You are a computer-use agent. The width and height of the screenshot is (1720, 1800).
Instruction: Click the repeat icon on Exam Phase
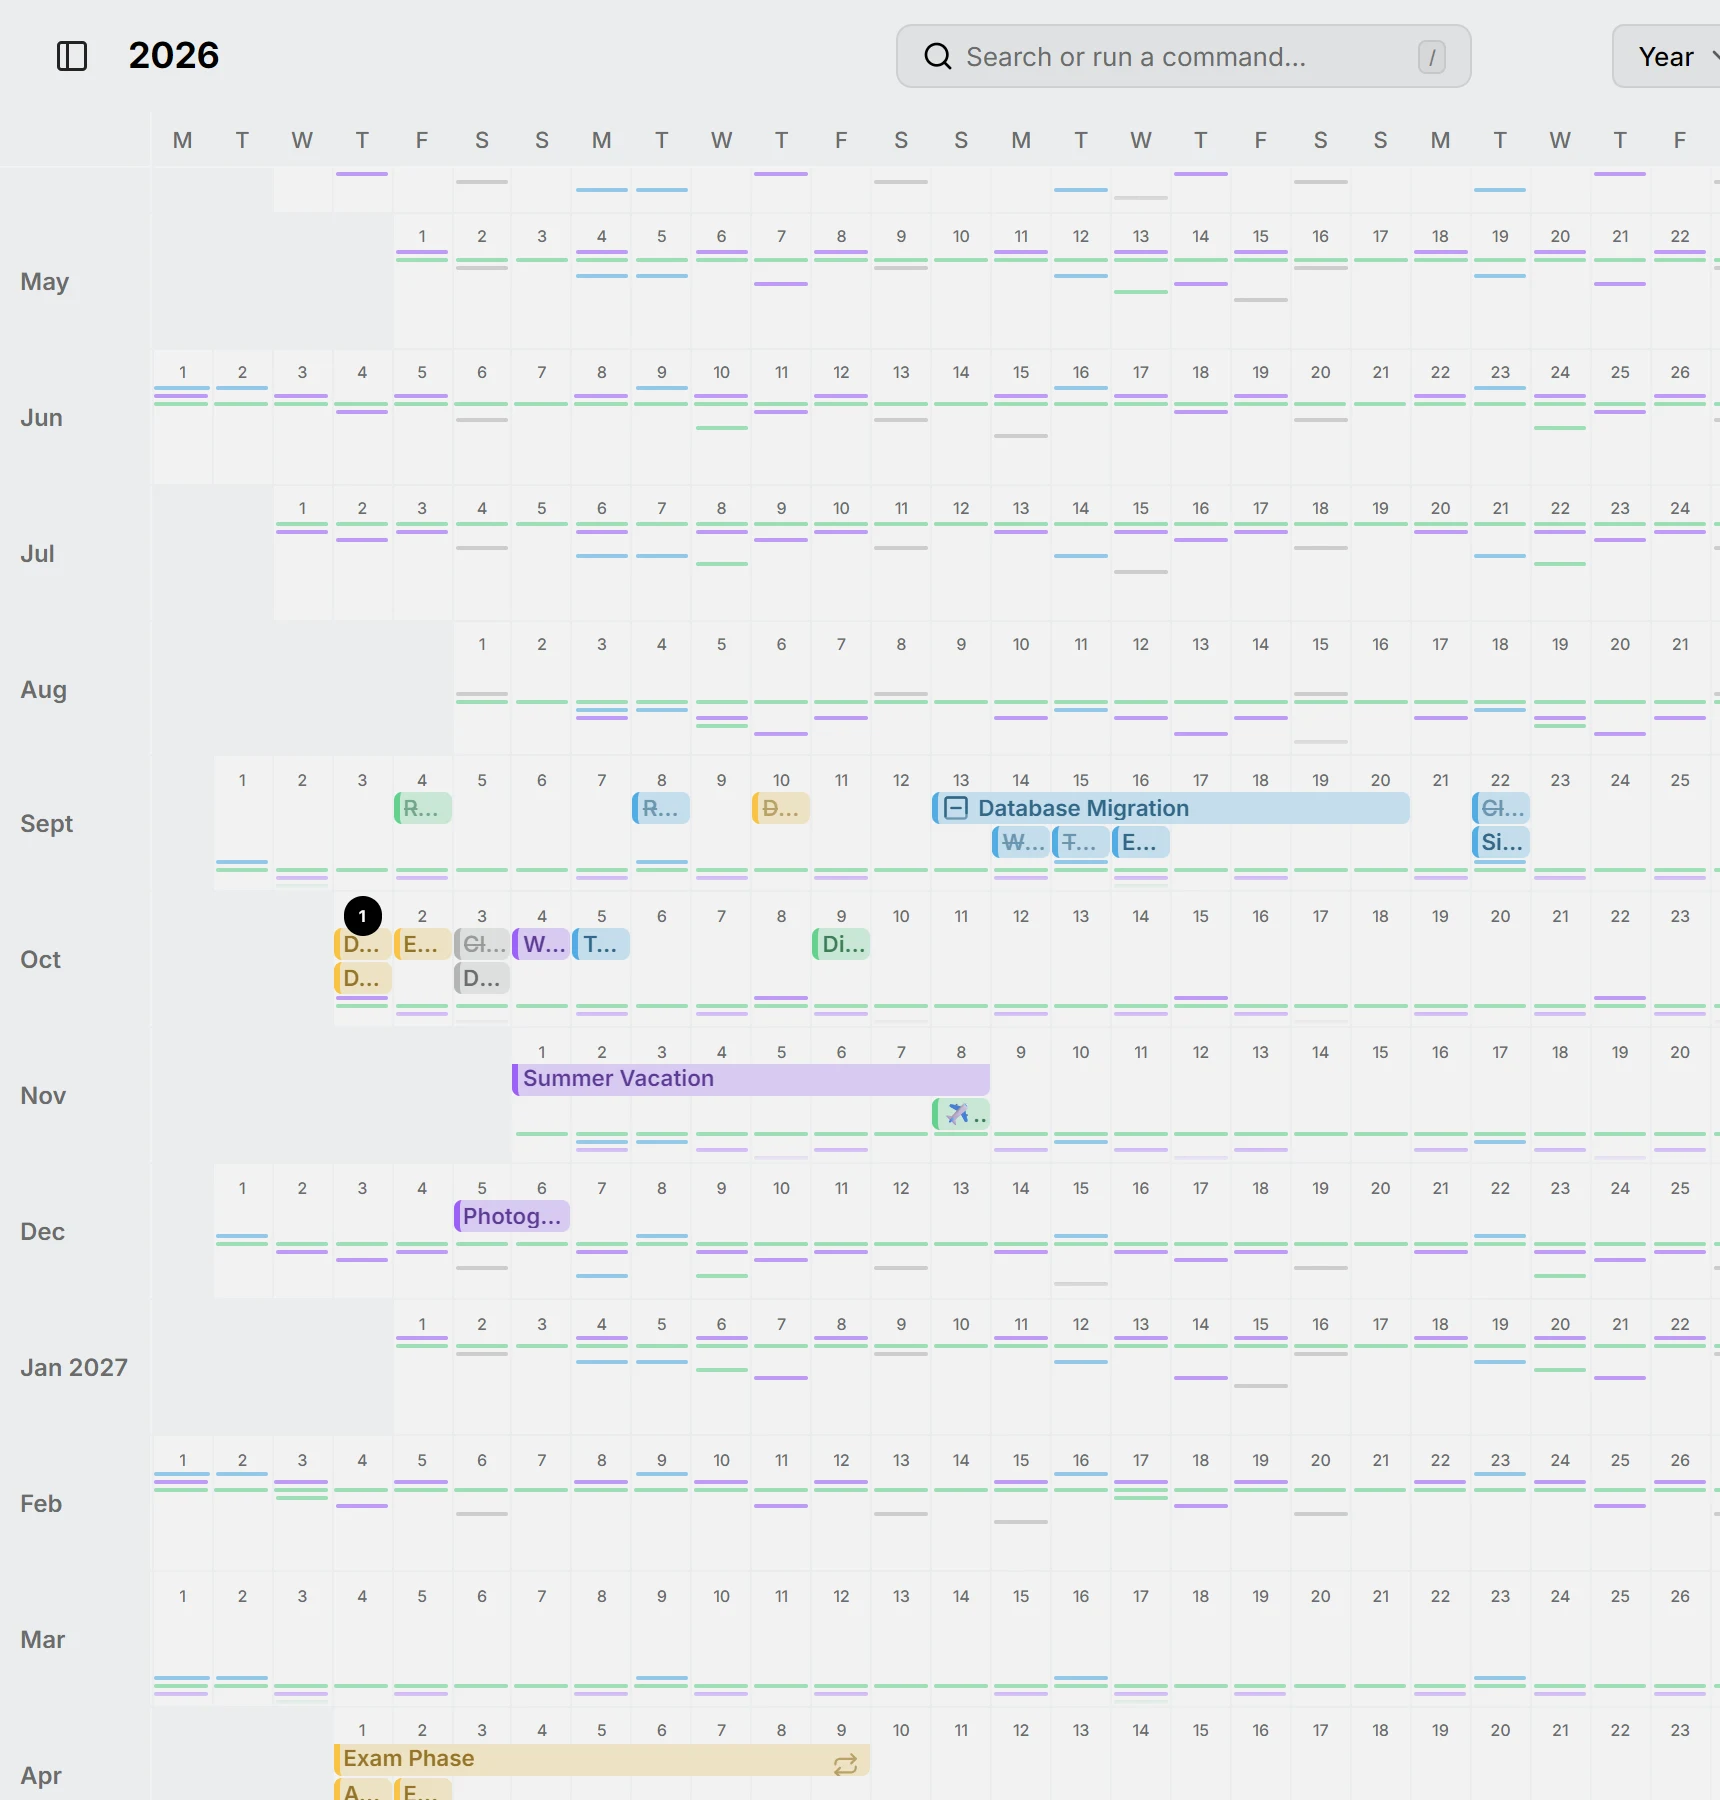[x=845, y=1765]
